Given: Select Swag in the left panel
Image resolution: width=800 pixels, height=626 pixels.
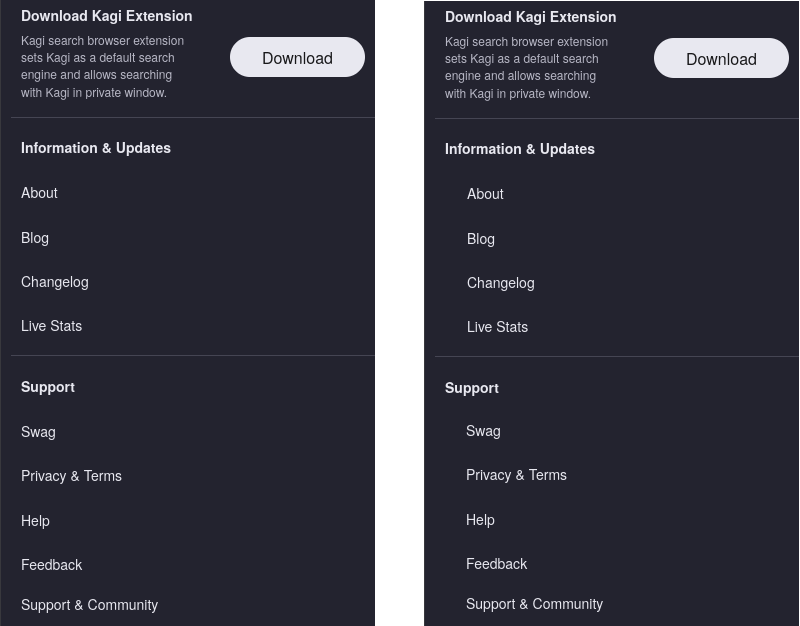Looking at the screenshot, I should pos(38,432).
